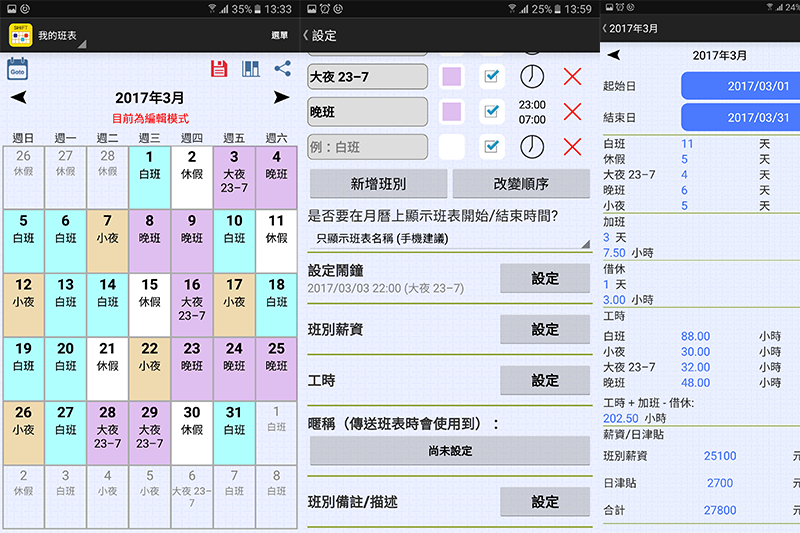Go to previous month in shift calendar
This screenshot has width=800, height=533.
pos(19,97)
